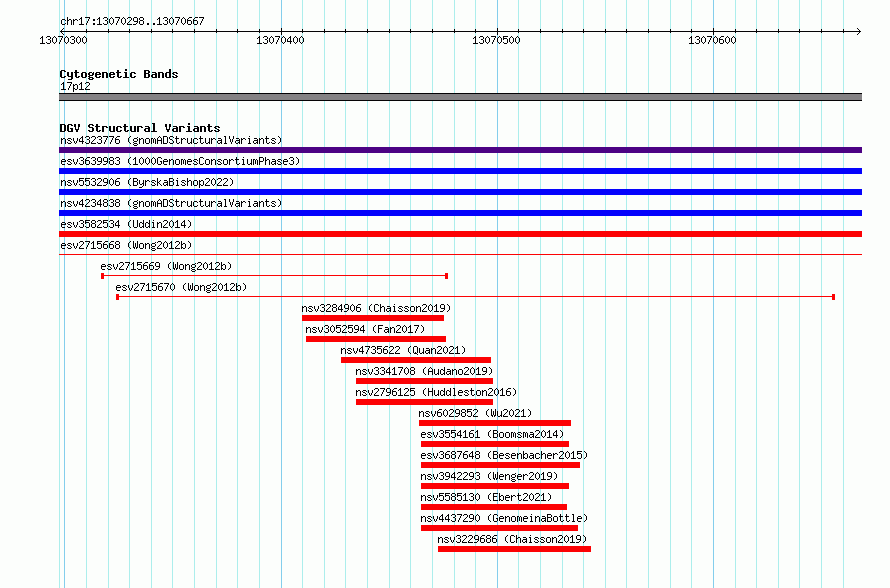Open nsv6029852 Wu2021 label

click(475, 413)
